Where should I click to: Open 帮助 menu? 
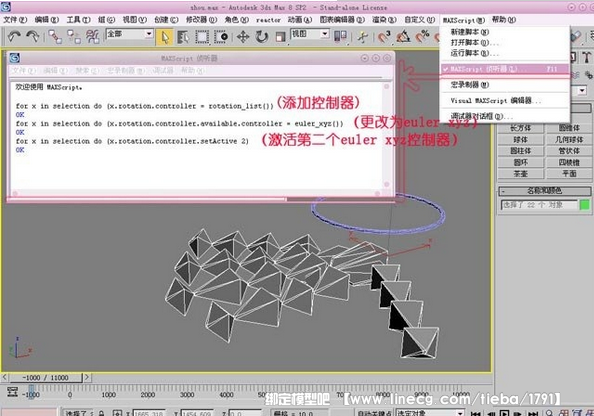point(504,20)
